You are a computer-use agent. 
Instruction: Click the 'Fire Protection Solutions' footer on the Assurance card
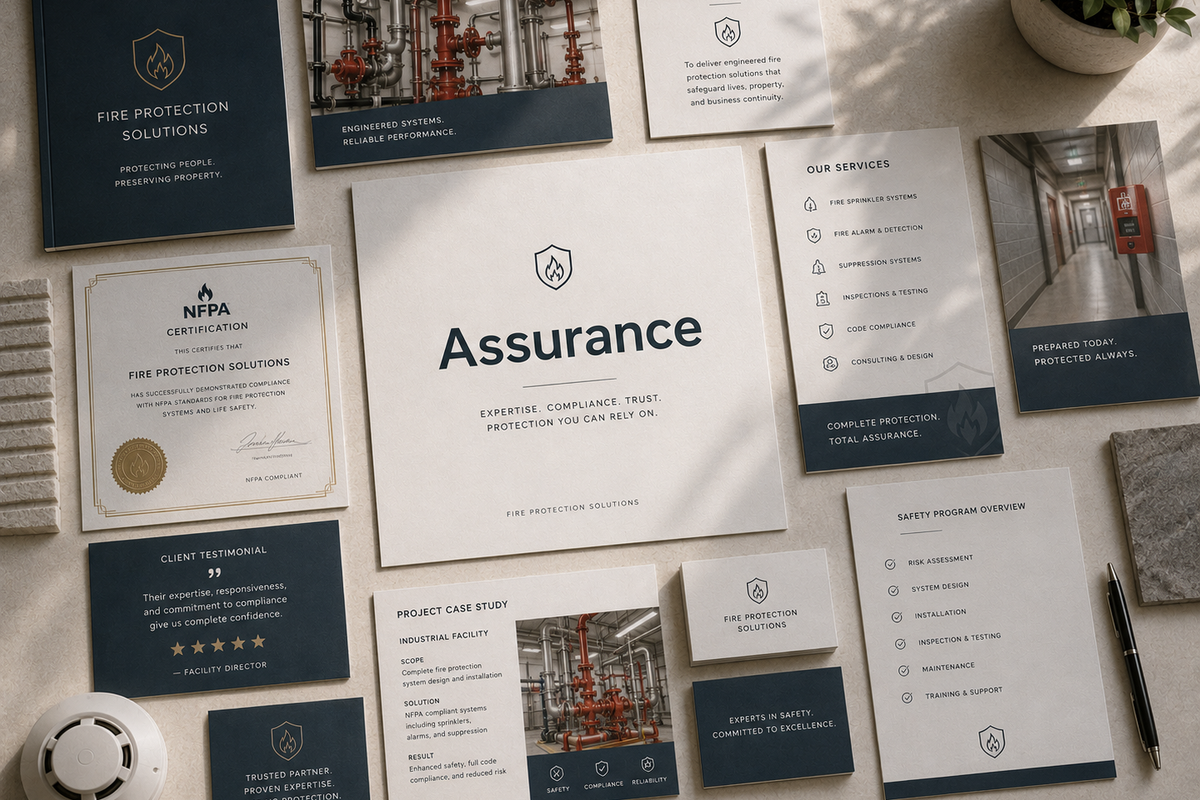pos(572,507)
